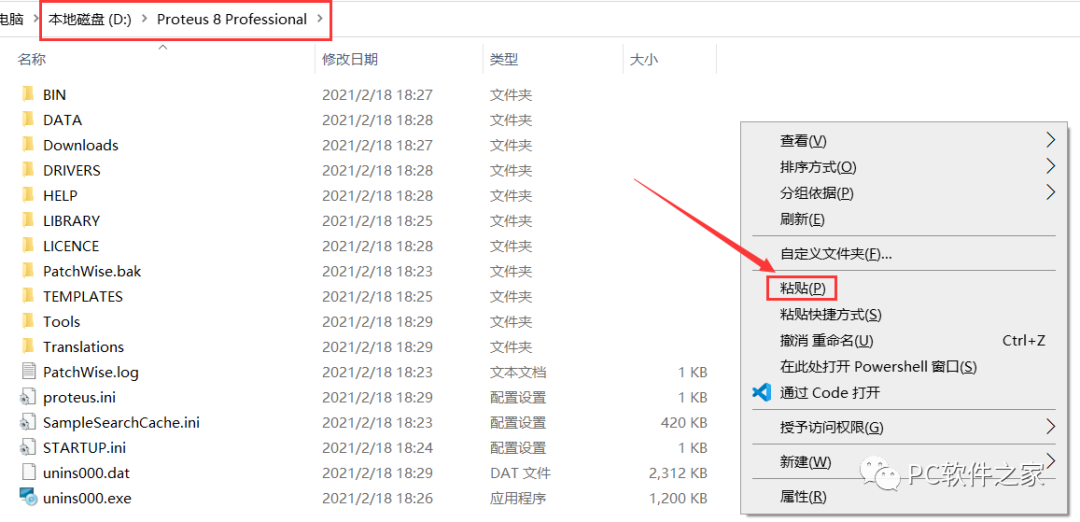Select the Downloads folder name
The width and height of the screenshot is (1080, 522).
click(x=81, y=145)
